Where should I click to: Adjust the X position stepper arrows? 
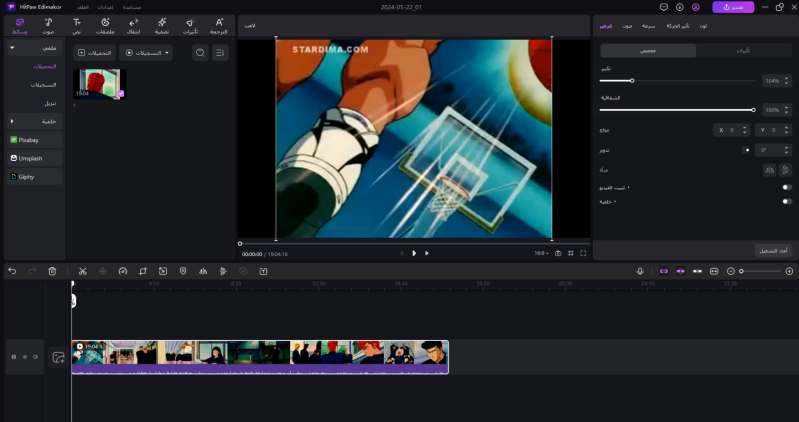(x=744, y=130)
